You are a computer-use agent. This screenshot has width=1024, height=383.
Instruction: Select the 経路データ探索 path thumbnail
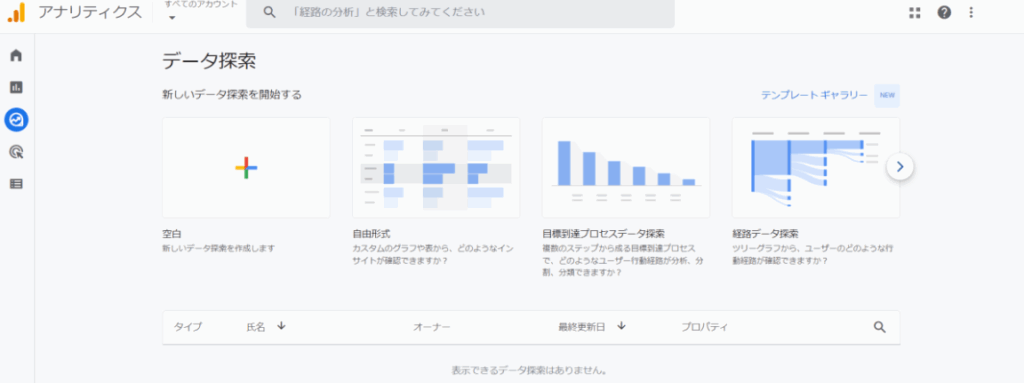click(816, 168)
